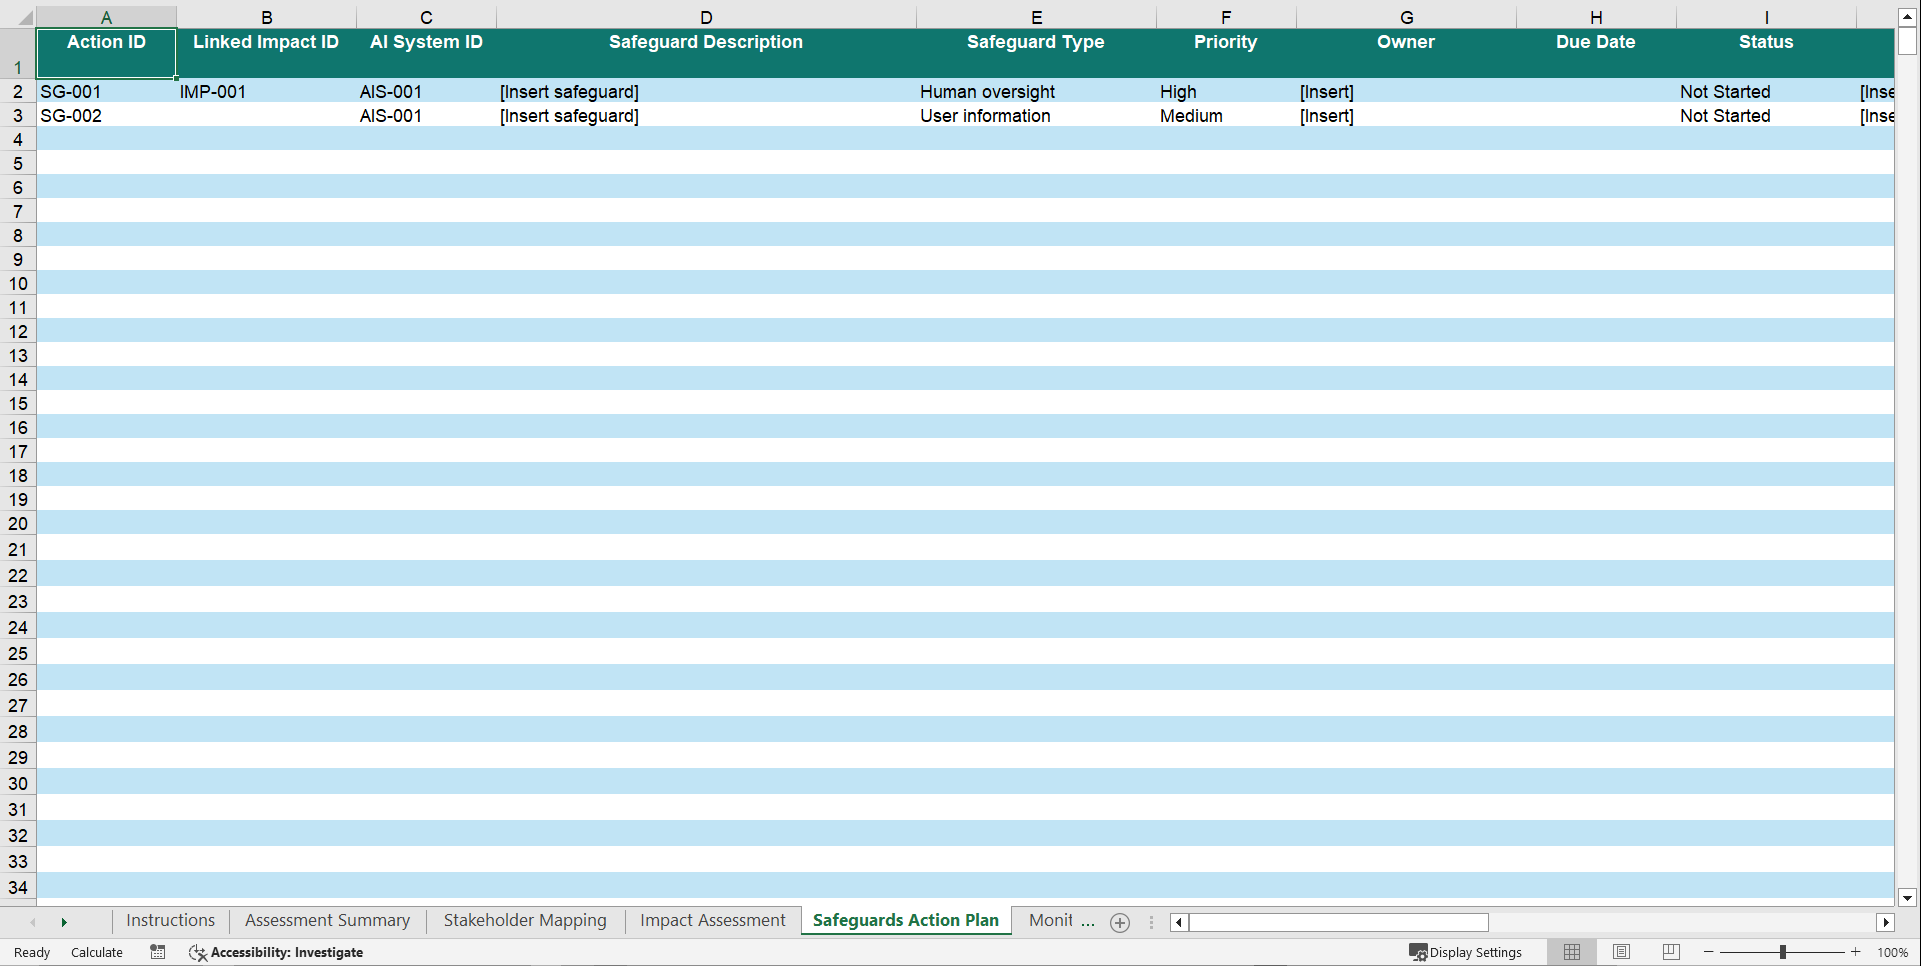Select Not Started in SG-001 row

coord(1766,91)
